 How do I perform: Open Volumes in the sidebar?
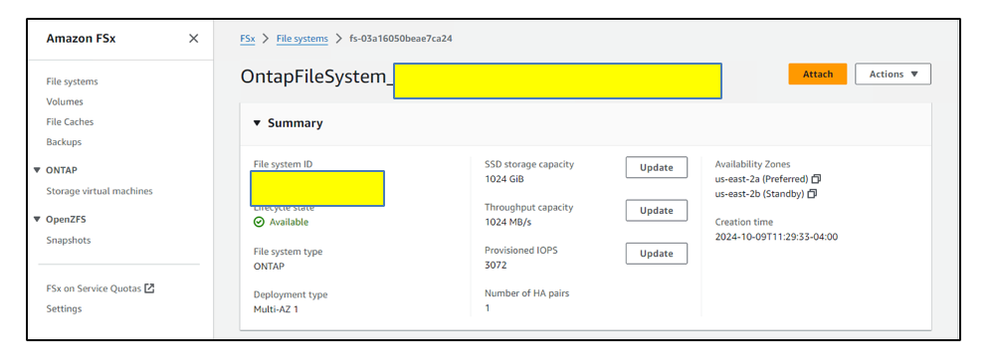click(64, 101)
